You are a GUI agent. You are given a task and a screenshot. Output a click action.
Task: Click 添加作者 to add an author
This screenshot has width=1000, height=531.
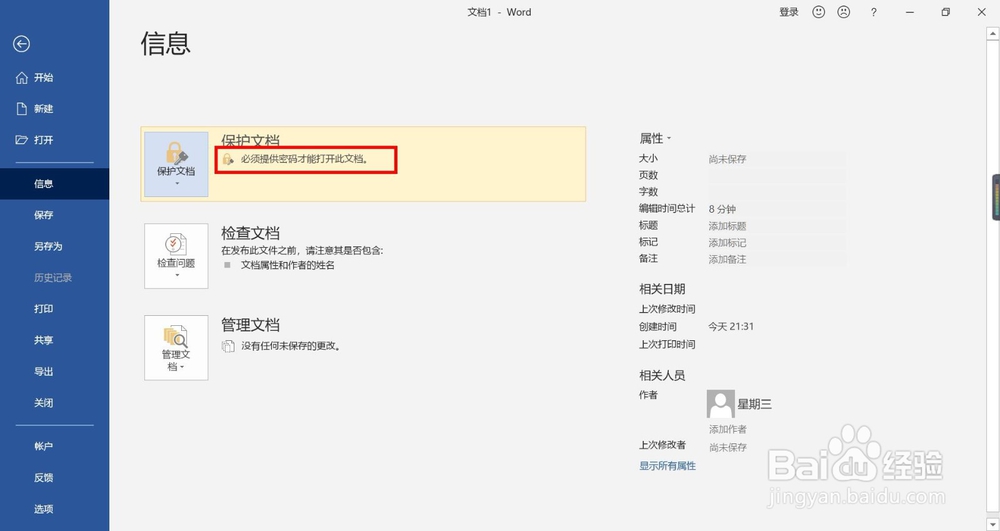pos(728,429)
